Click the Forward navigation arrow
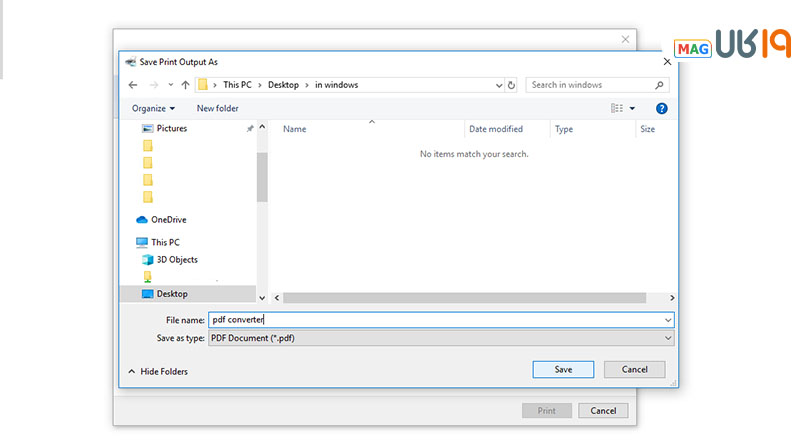This screenshot has height=444, width=800. [153, 85]
